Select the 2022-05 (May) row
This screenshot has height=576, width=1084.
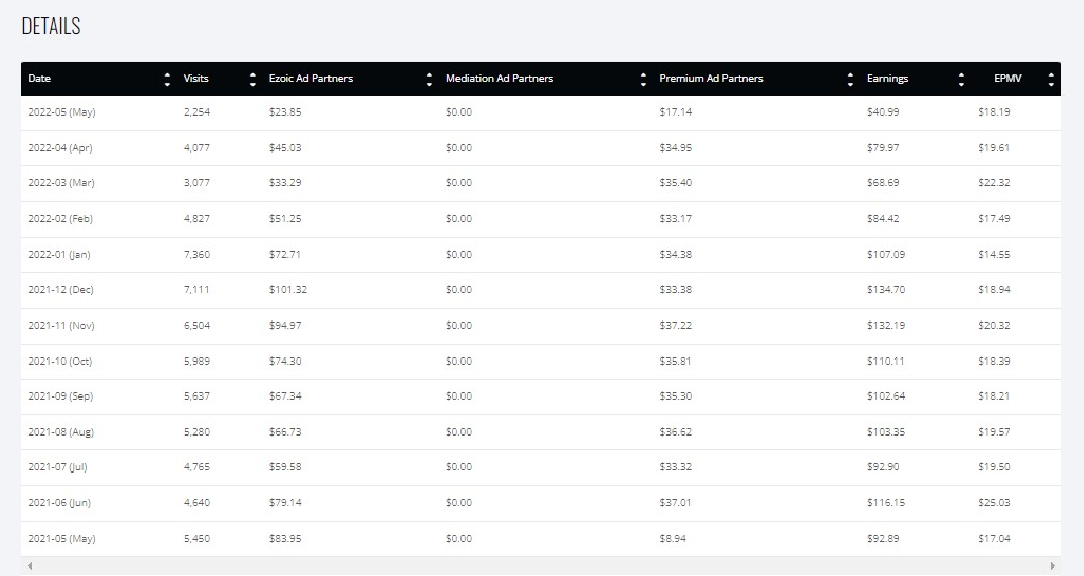pos(541,113)
